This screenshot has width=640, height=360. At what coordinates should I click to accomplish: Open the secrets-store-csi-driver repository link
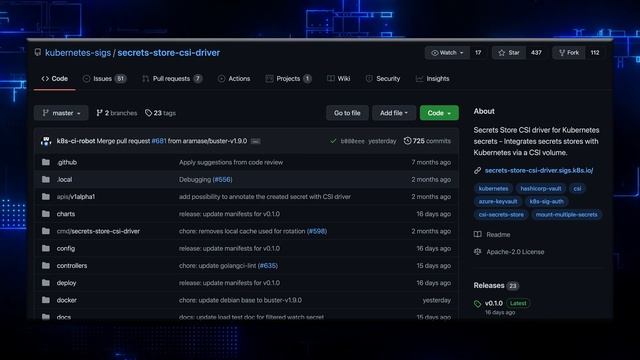click(x=169, y=53)
